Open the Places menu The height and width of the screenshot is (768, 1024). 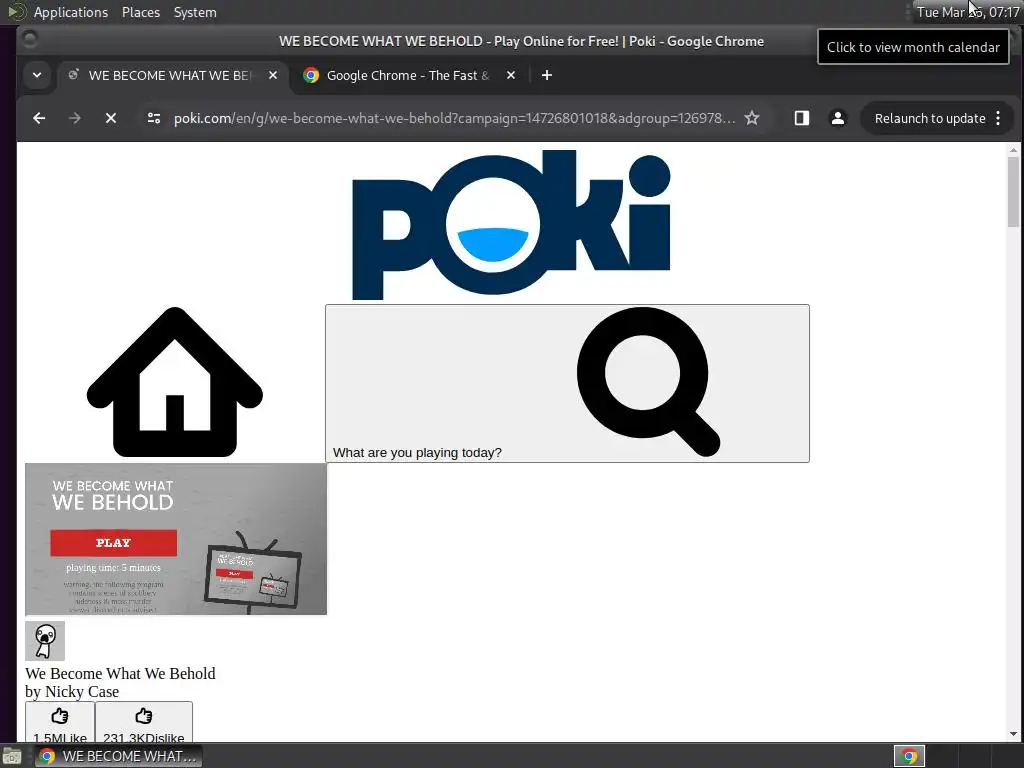click(140, 12)
